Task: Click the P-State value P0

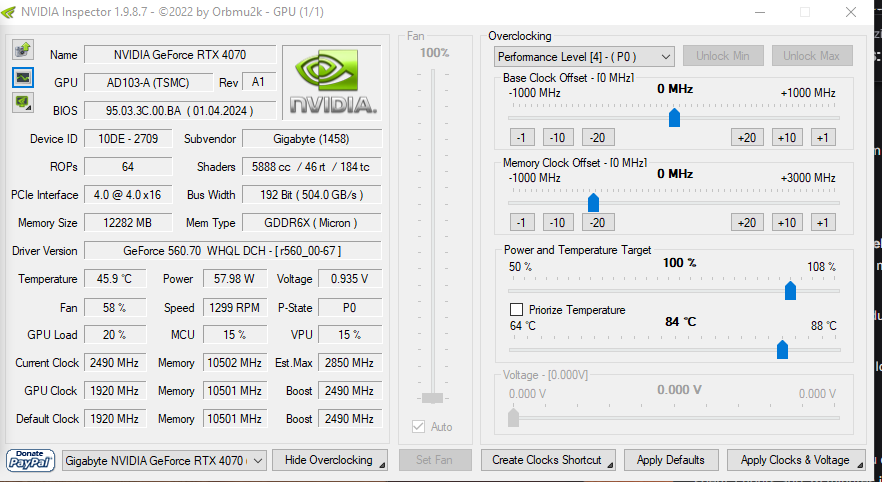Action: point(350,308)
